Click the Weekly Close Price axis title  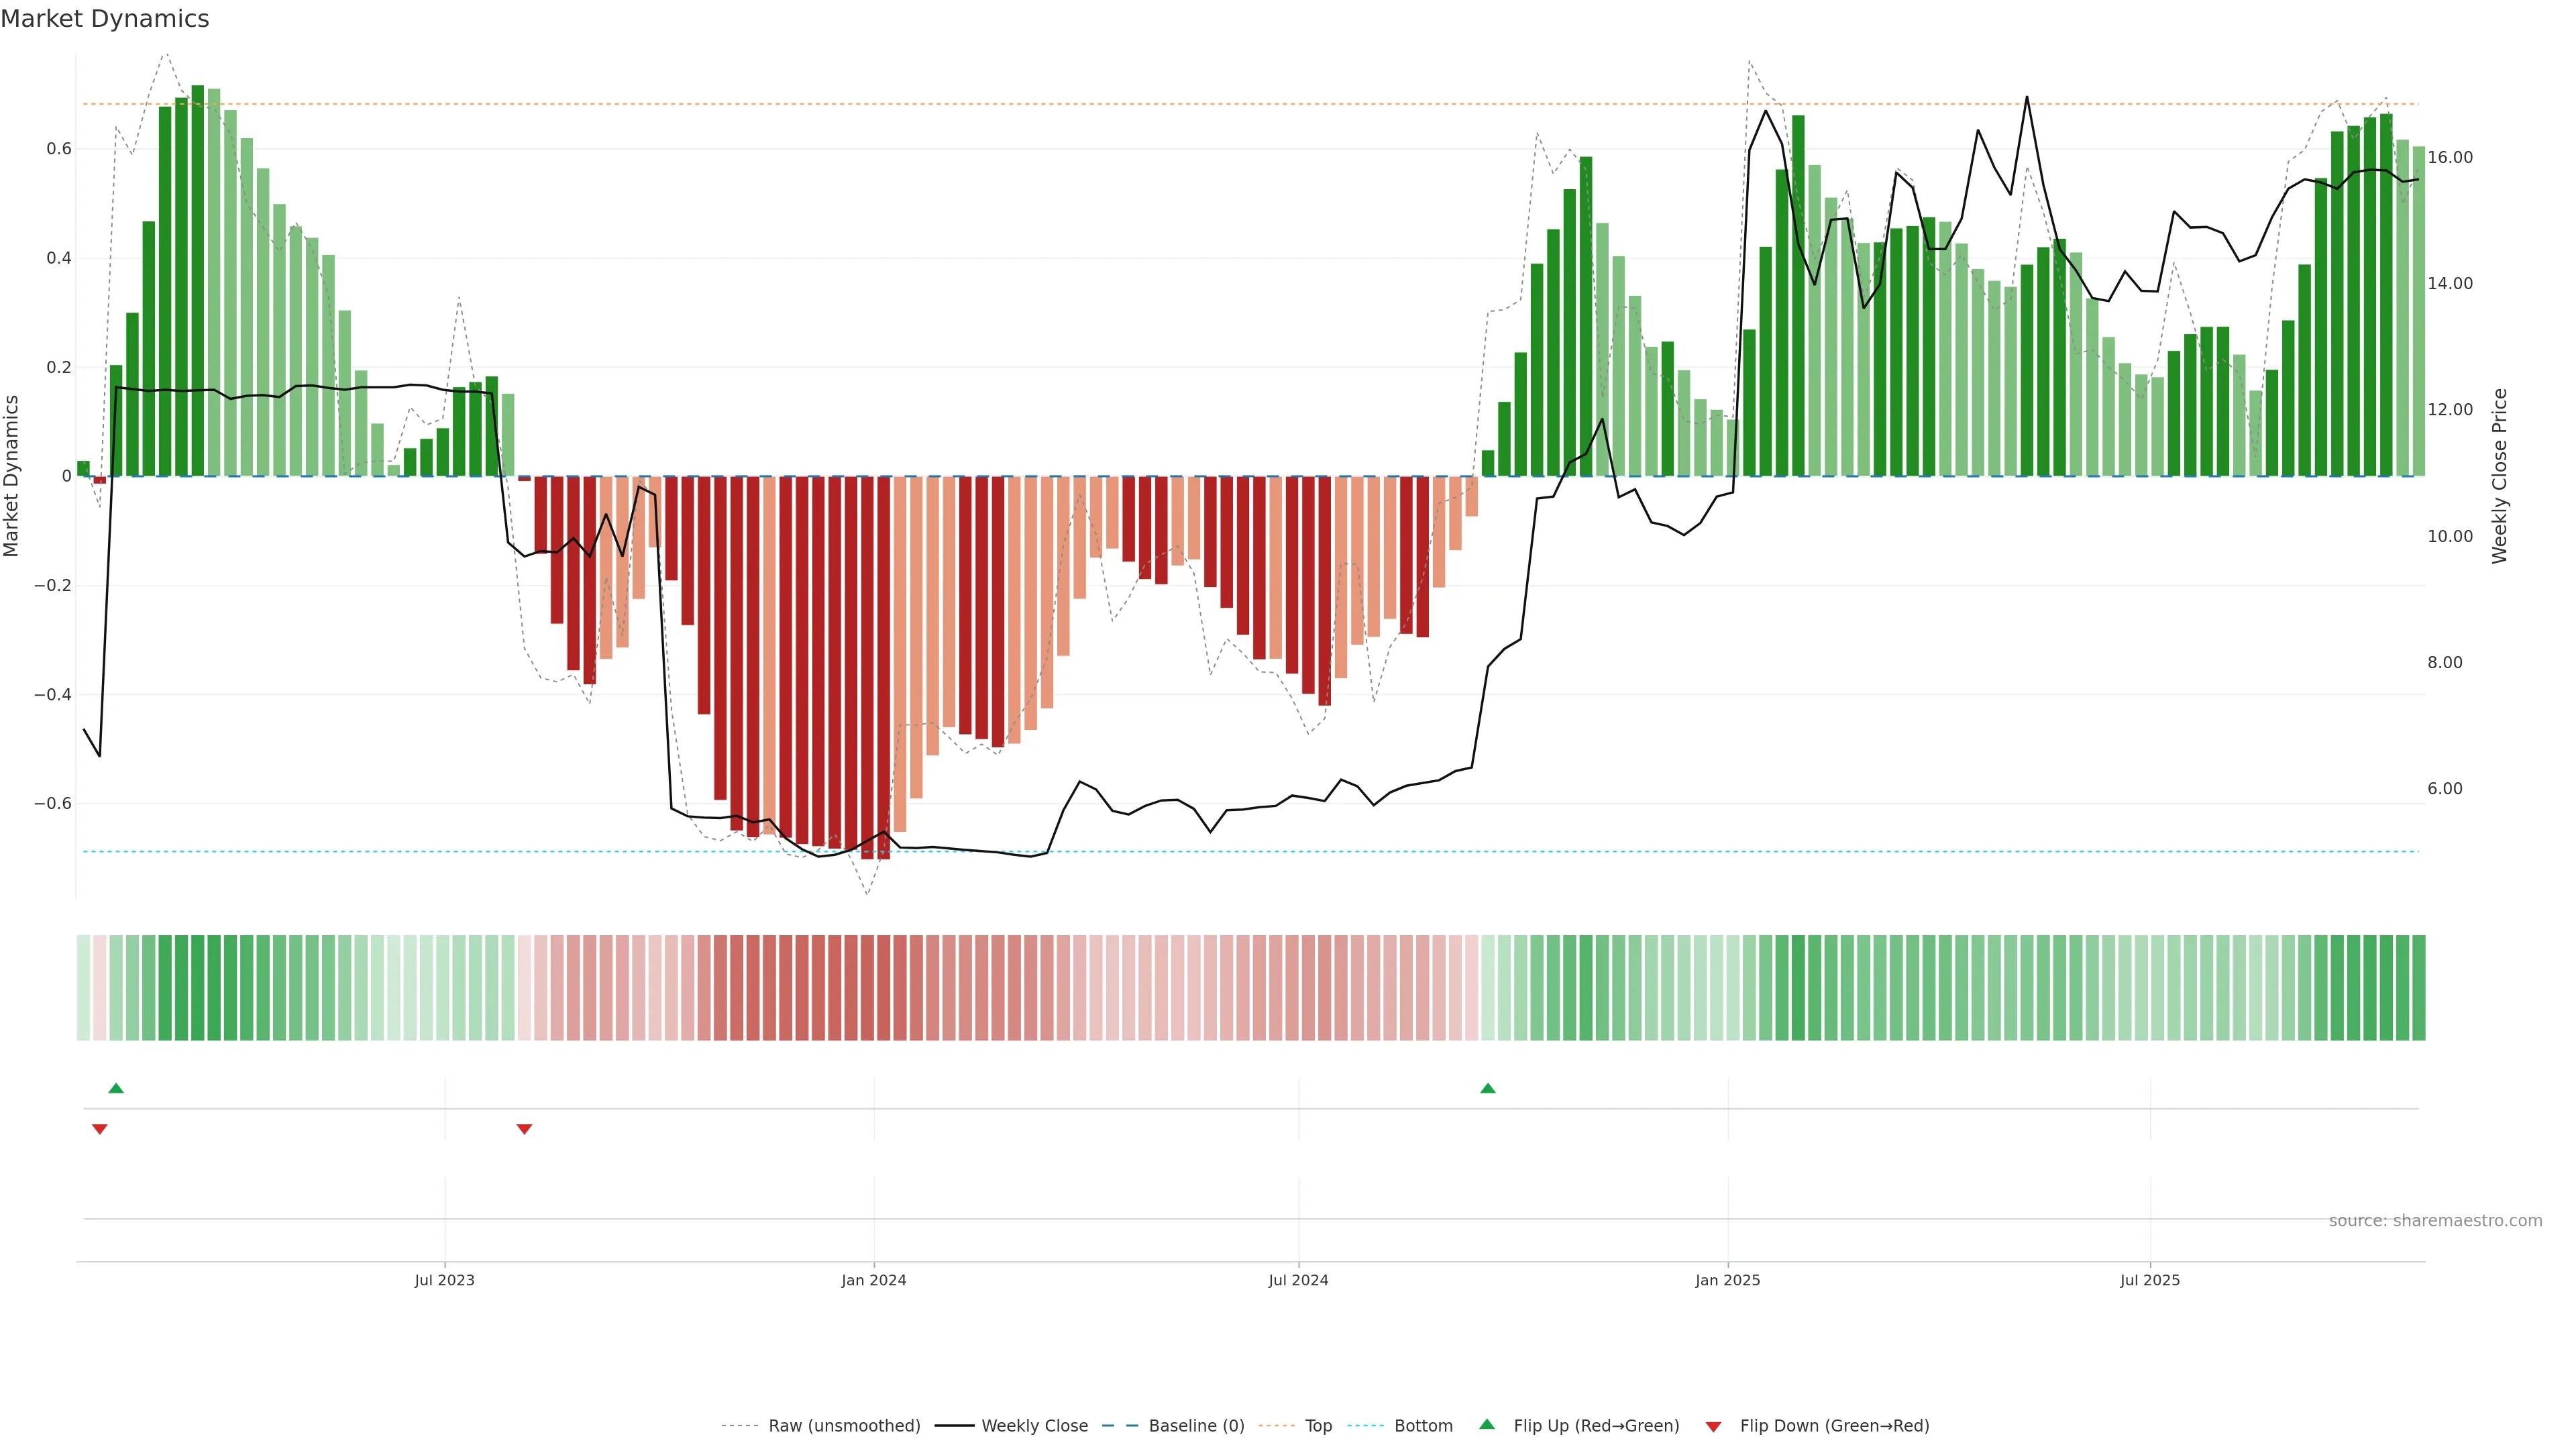pyautogui.click(x=2499, y=476)
